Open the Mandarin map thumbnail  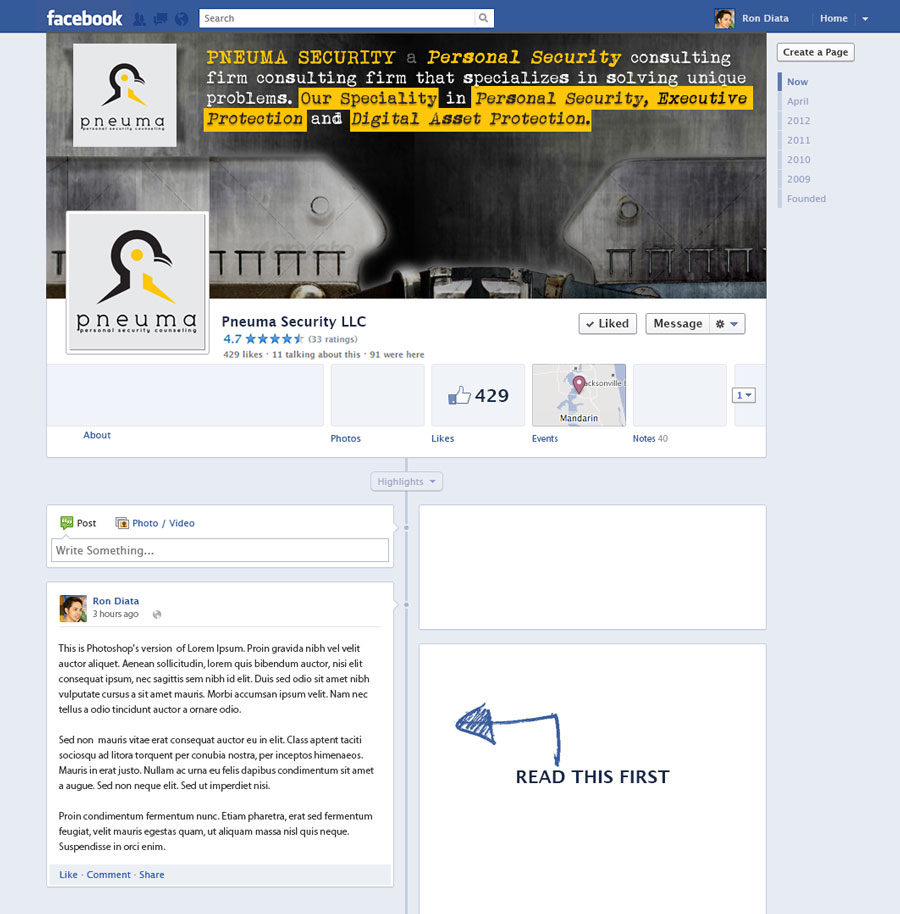(579, 395)
